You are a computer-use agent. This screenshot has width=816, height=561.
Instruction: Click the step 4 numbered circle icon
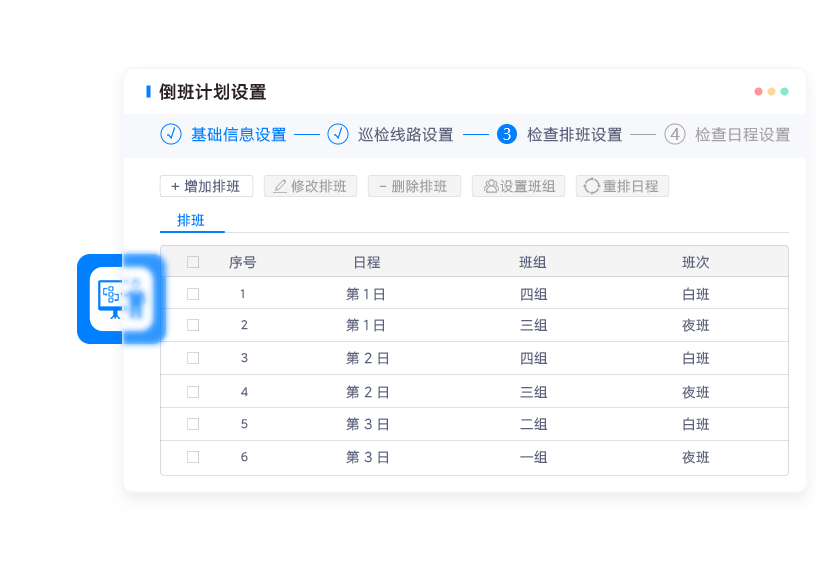(x=675, y=134)
